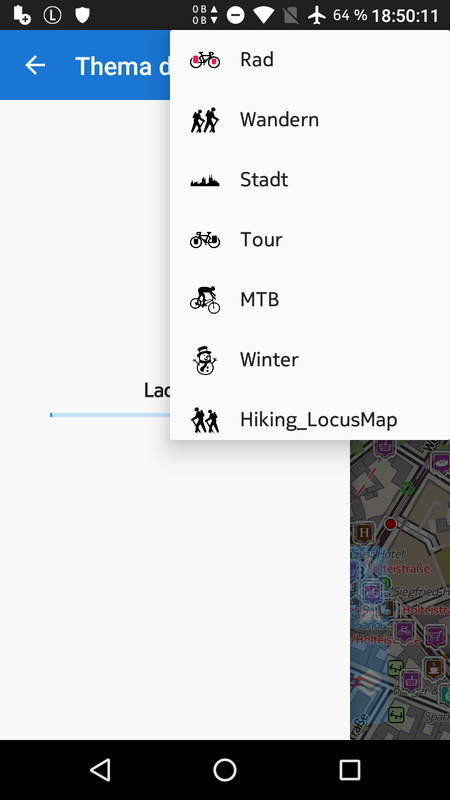Choose the Tour theme entry
450x800 pixels.
[x=310, y=239]
